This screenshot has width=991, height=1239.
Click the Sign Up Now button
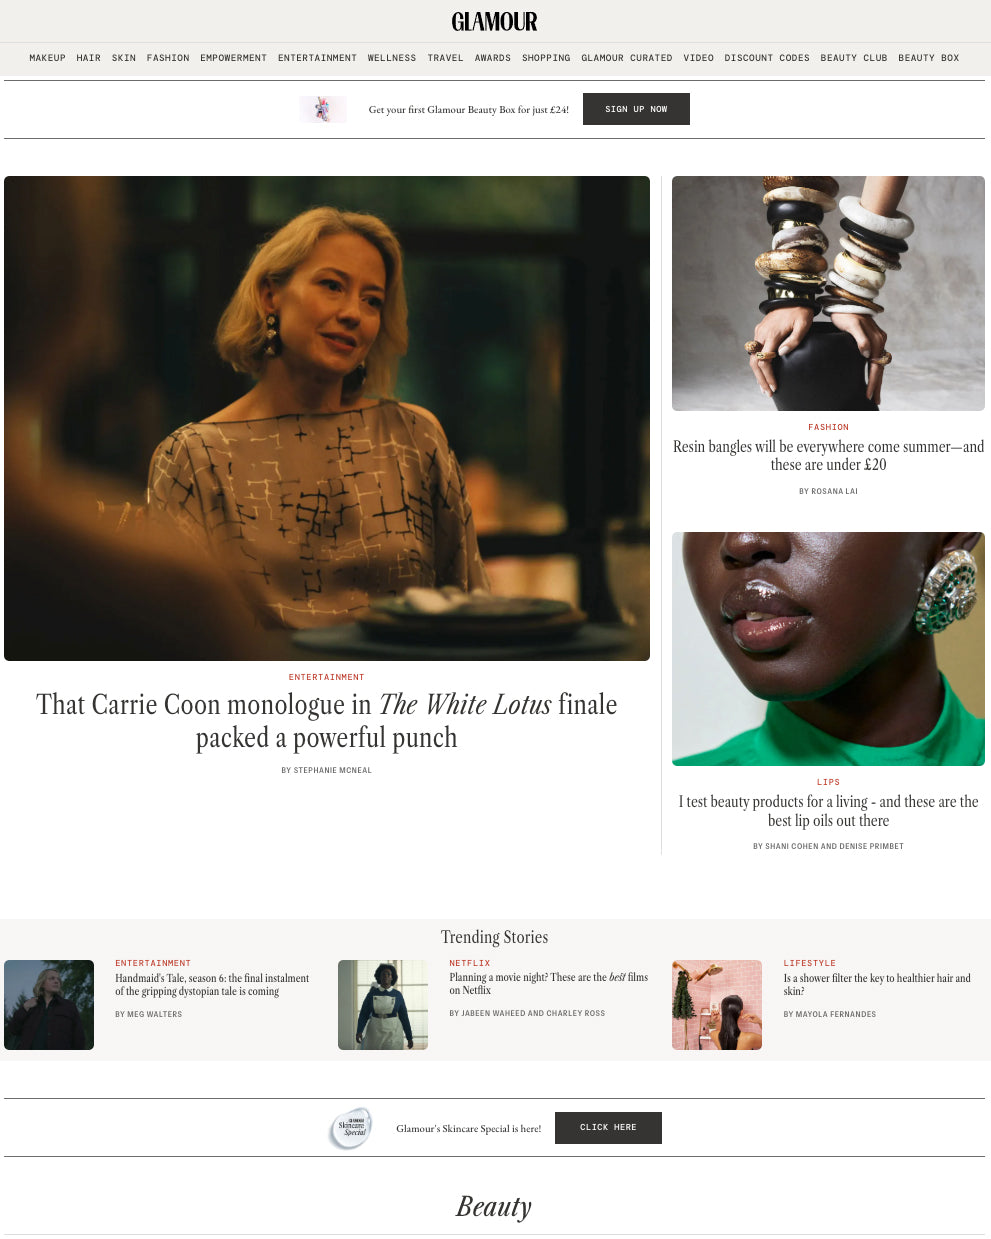click(636, 109)
